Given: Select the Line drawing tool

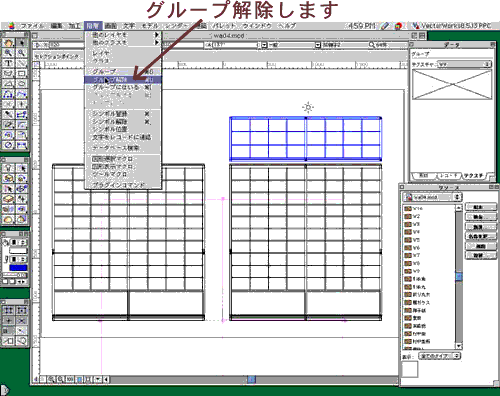Looking at the screenshot, I should click(21, 63).
